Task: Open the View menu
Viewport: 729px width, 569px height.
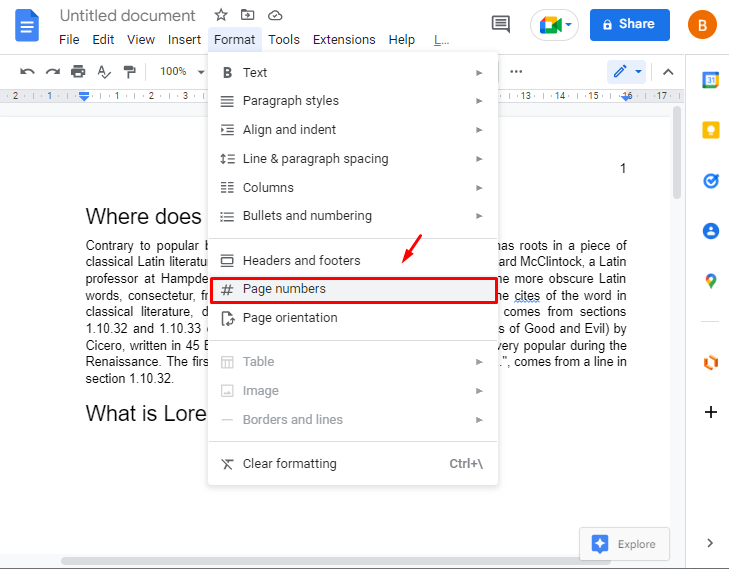Action: click(141, 40)
